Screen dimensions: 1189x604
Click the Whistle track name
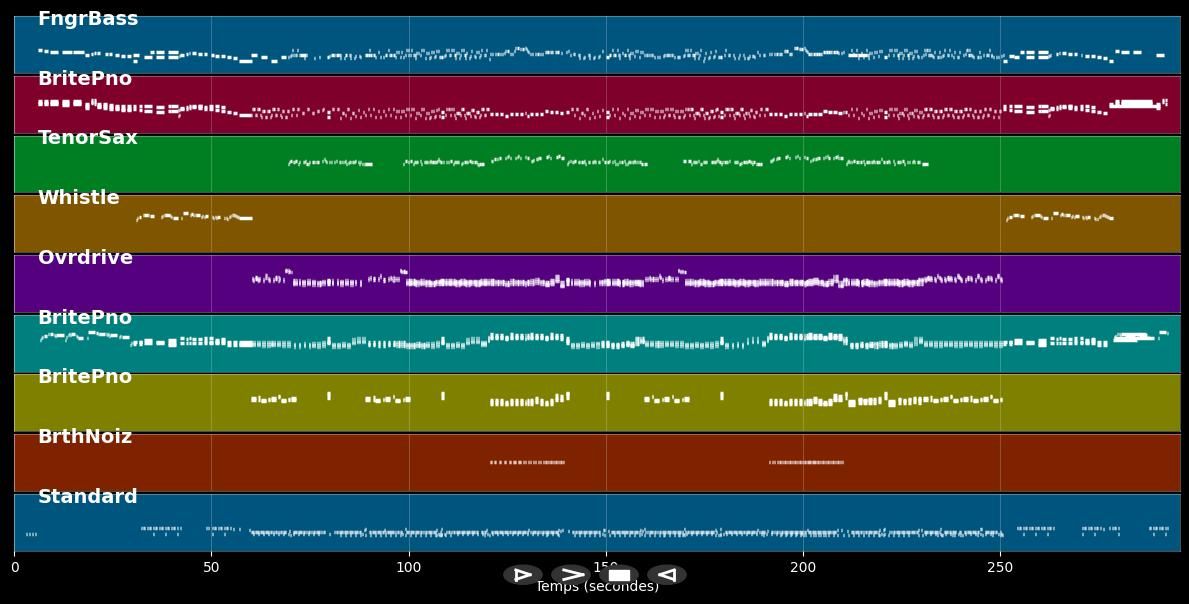79,198
